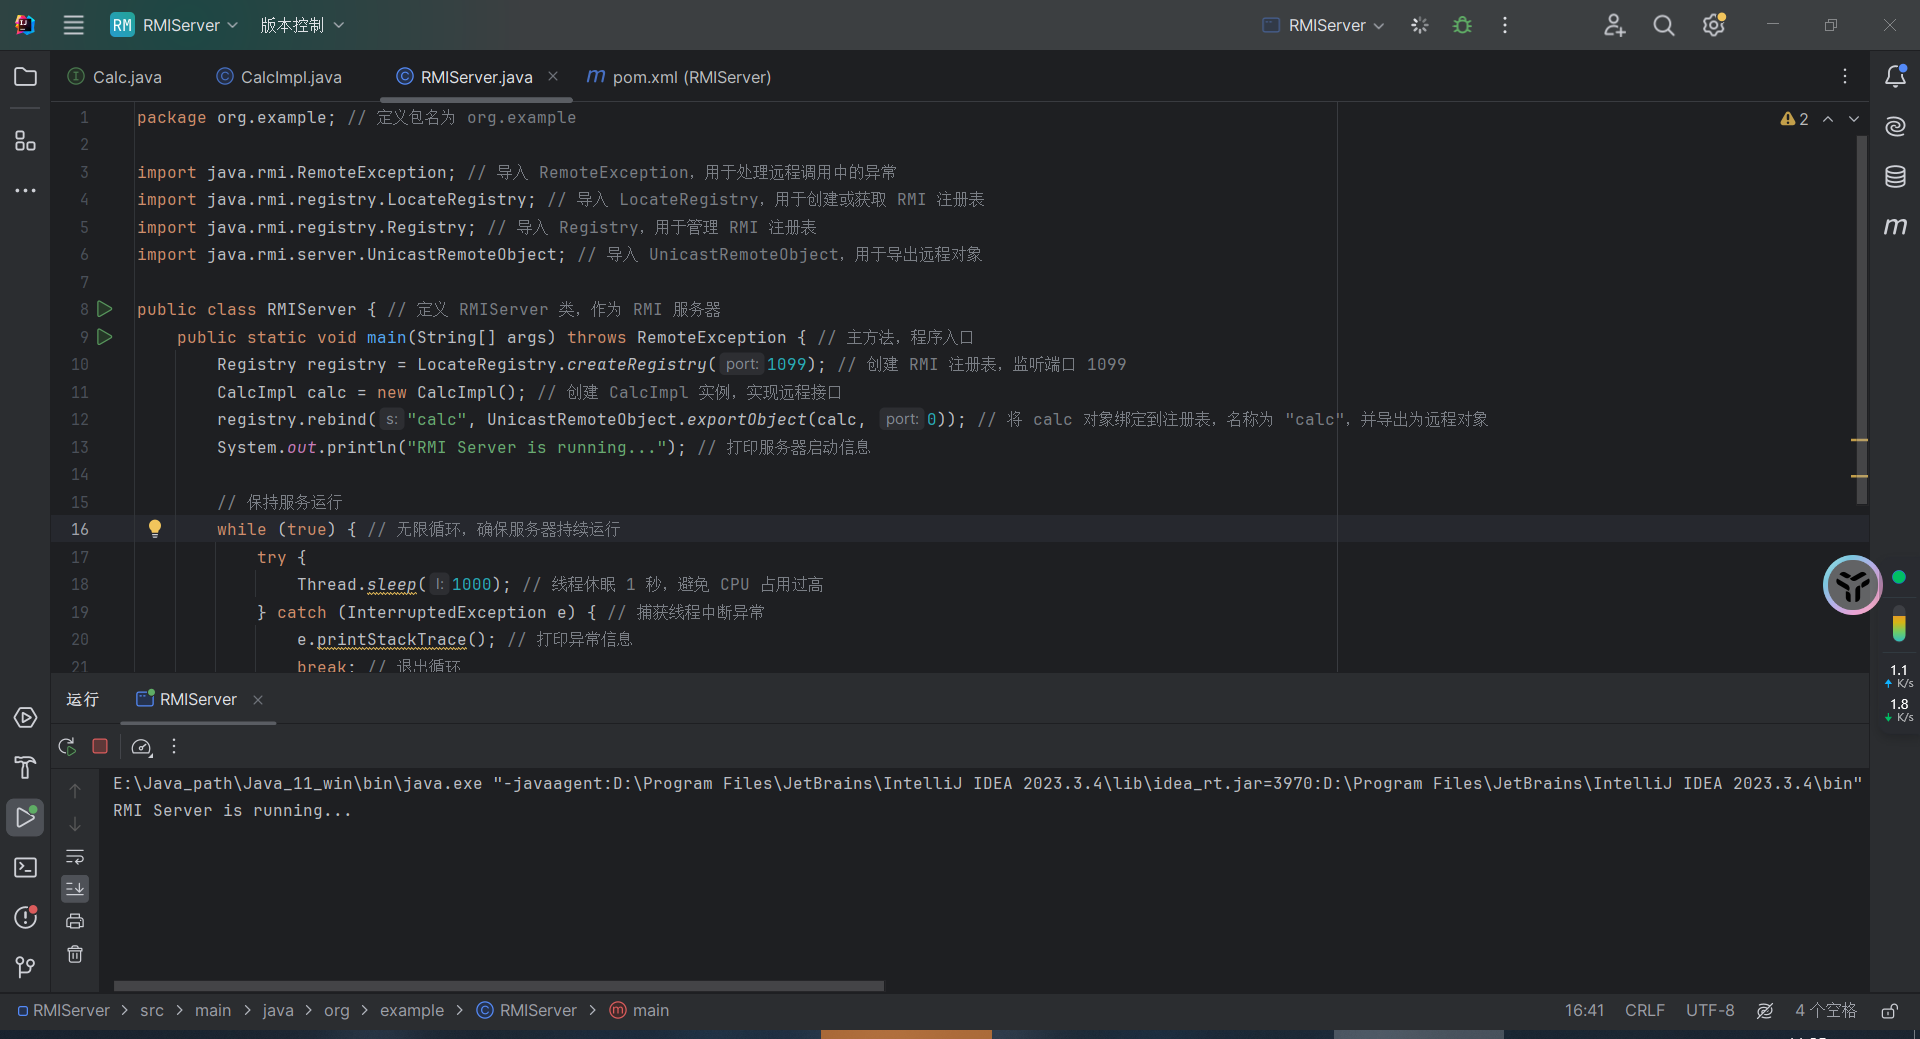Click the down stack trace arrow in console
This screenshot has width=1920, height=1039.
[x=75, y=824]
